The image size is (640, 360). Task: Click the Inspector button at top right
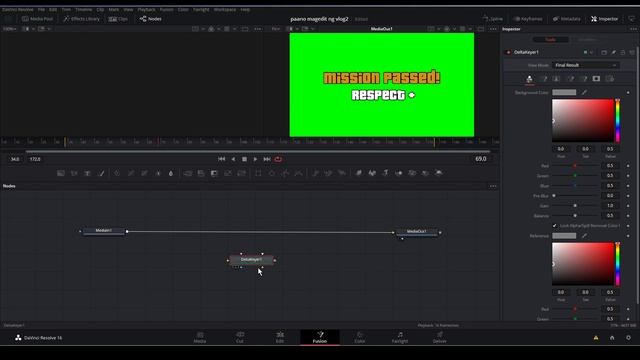(604, 19)
